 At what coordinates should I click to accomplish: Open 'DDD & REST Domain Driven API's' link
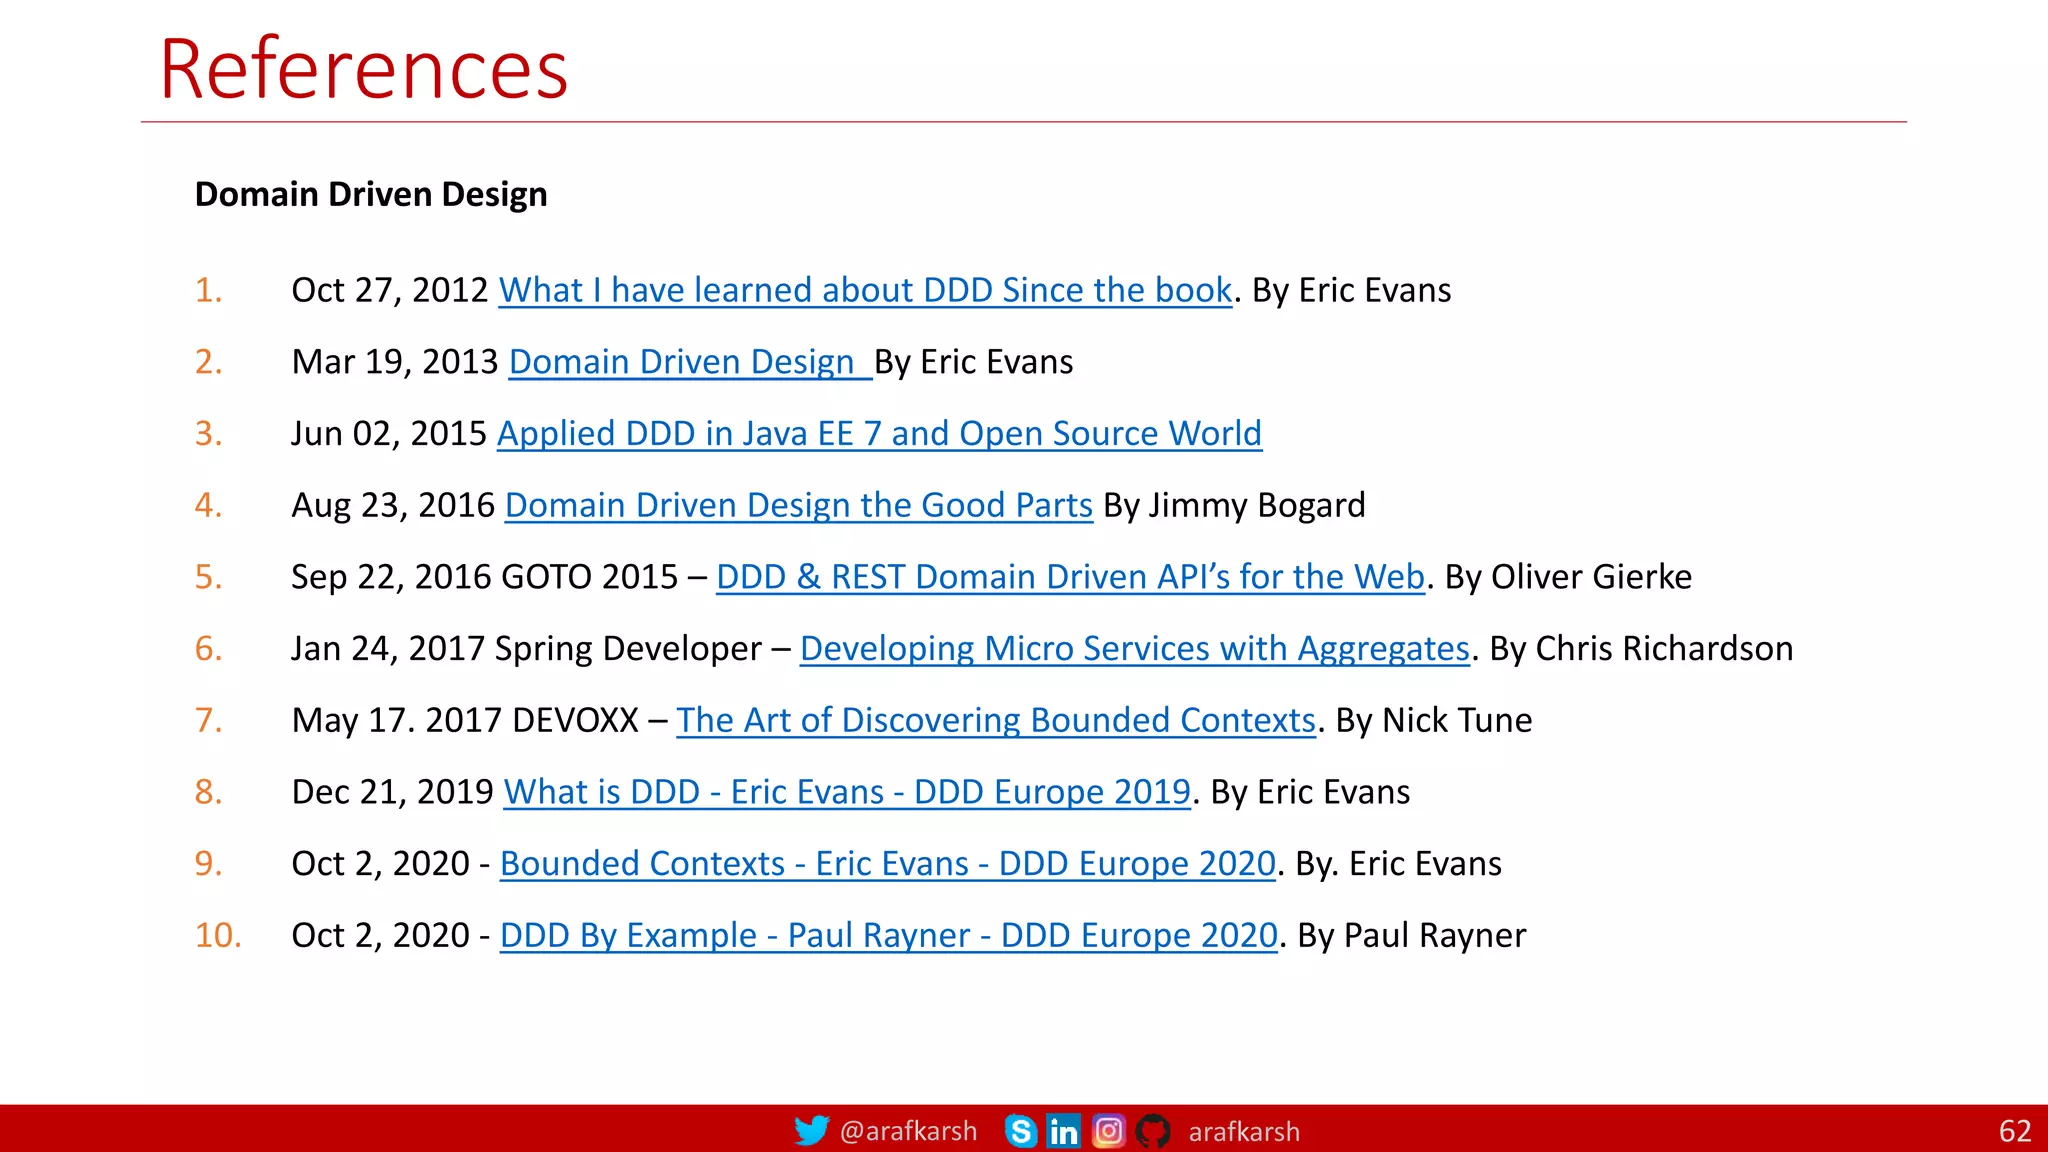click(1070, 577)
